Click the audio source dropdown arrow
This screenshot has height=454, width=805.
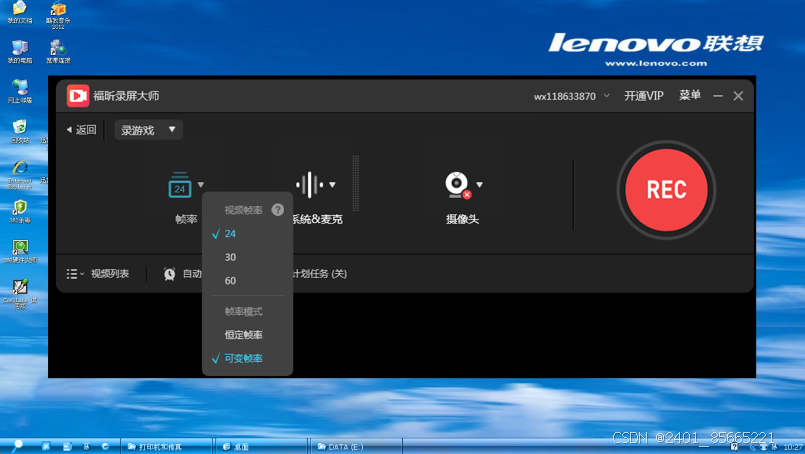coord(333,185)
